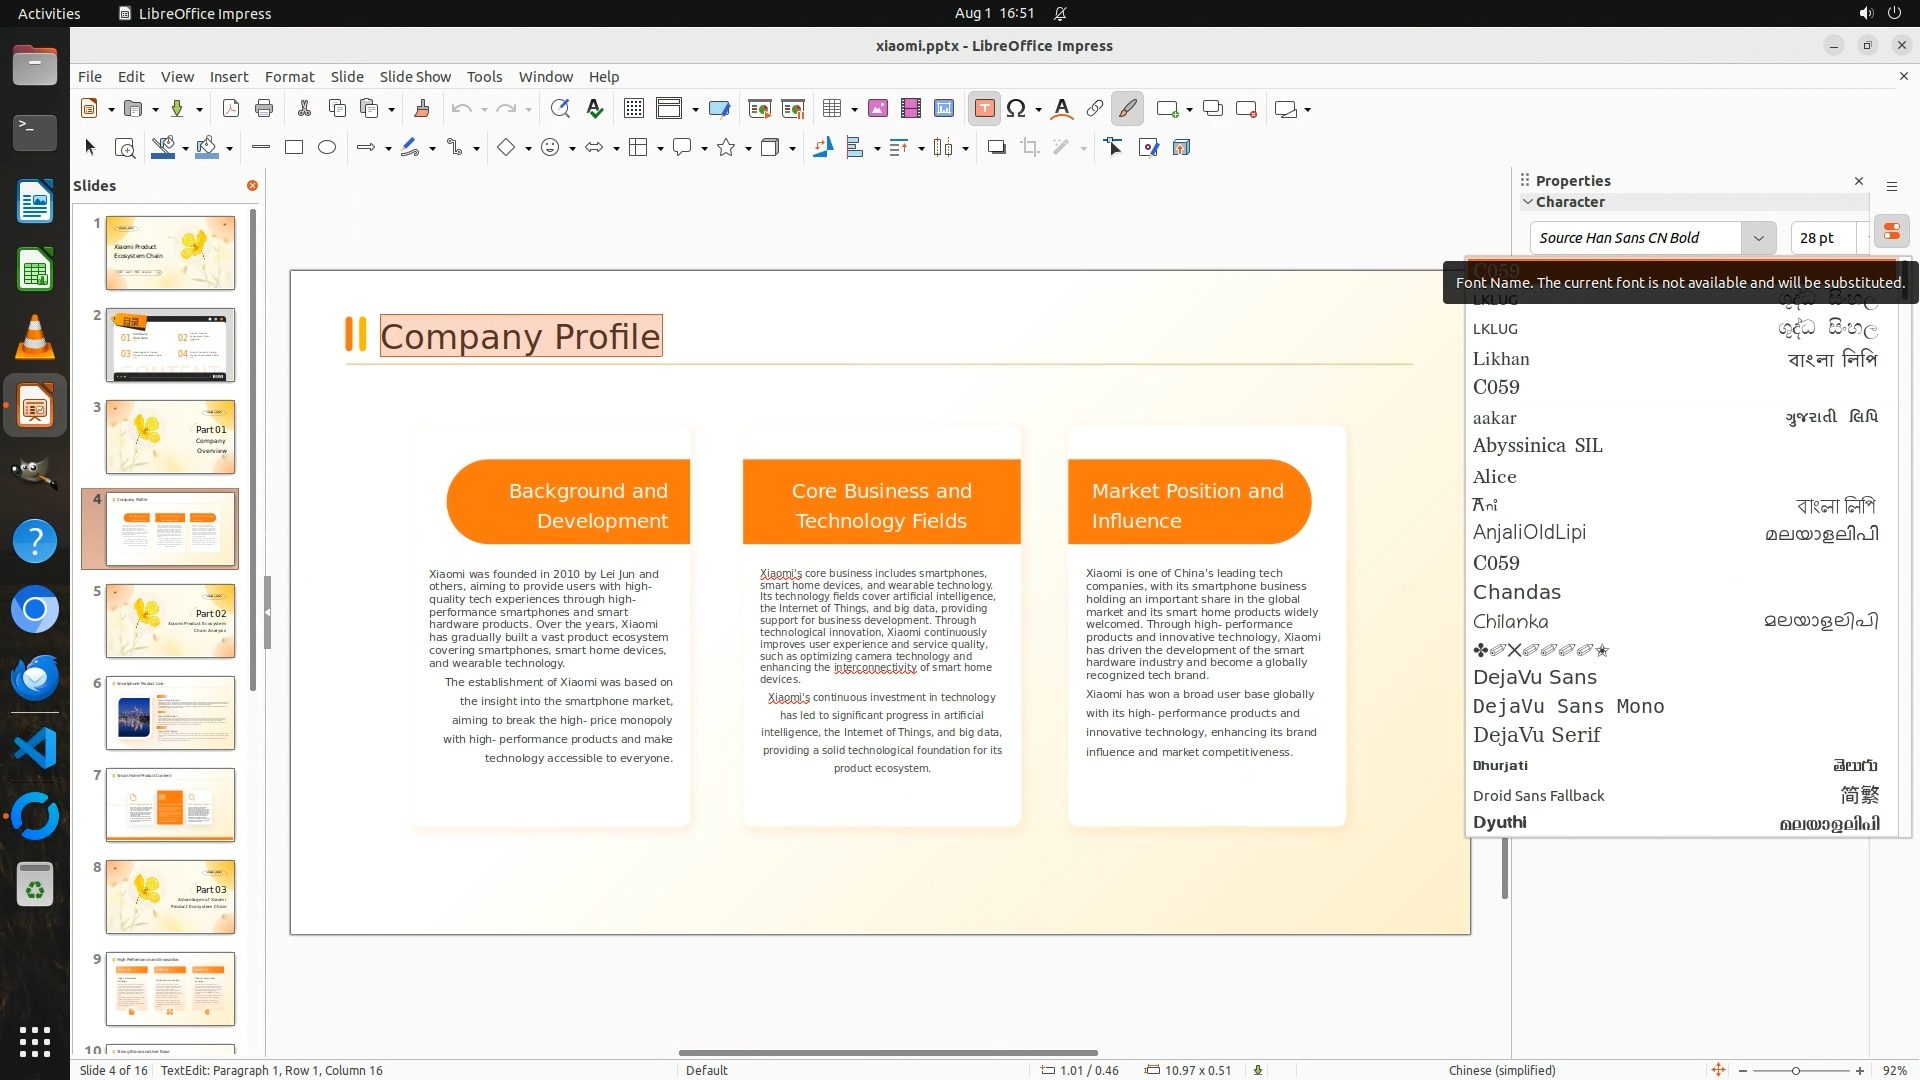Screen dimensions: 1920x1080
Task: Open the Insert Table dropdown arrow
Action: click(854, 110)
